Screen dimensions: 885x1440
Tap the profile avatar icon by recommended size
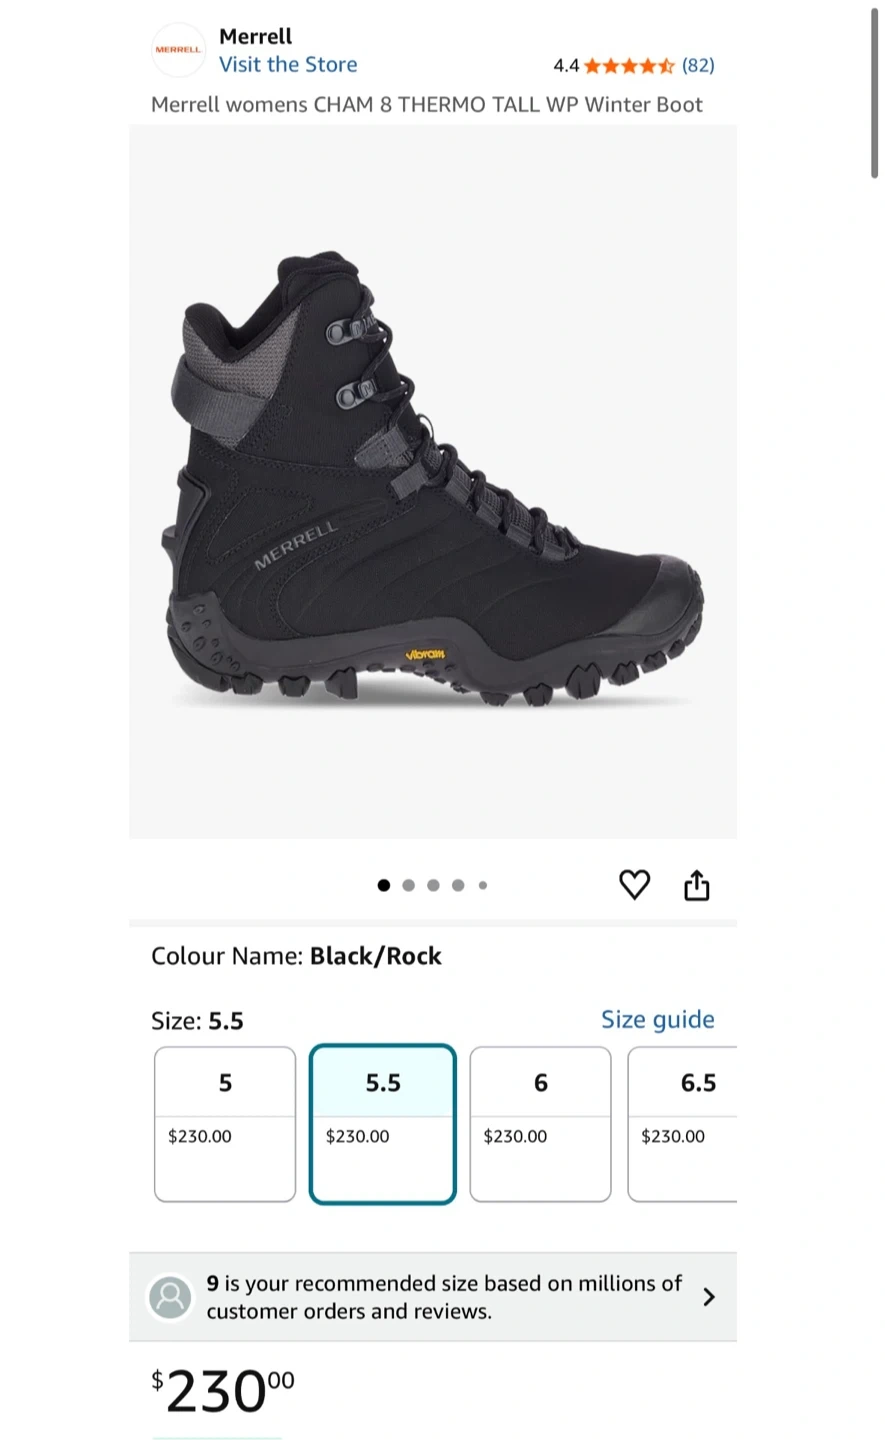click(x=170, y=1297)
